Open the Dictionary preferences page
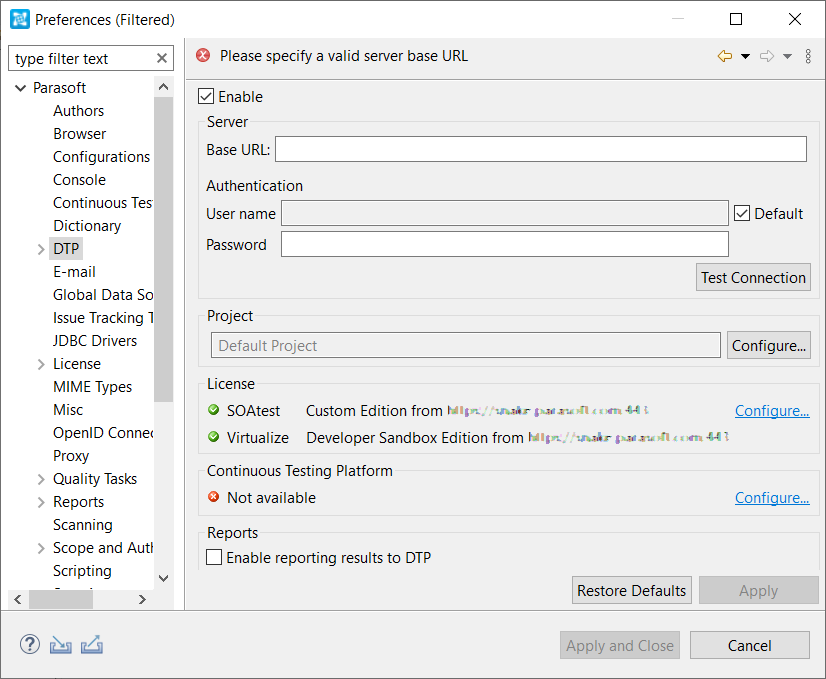826x679 pixels. pos(87,226)
